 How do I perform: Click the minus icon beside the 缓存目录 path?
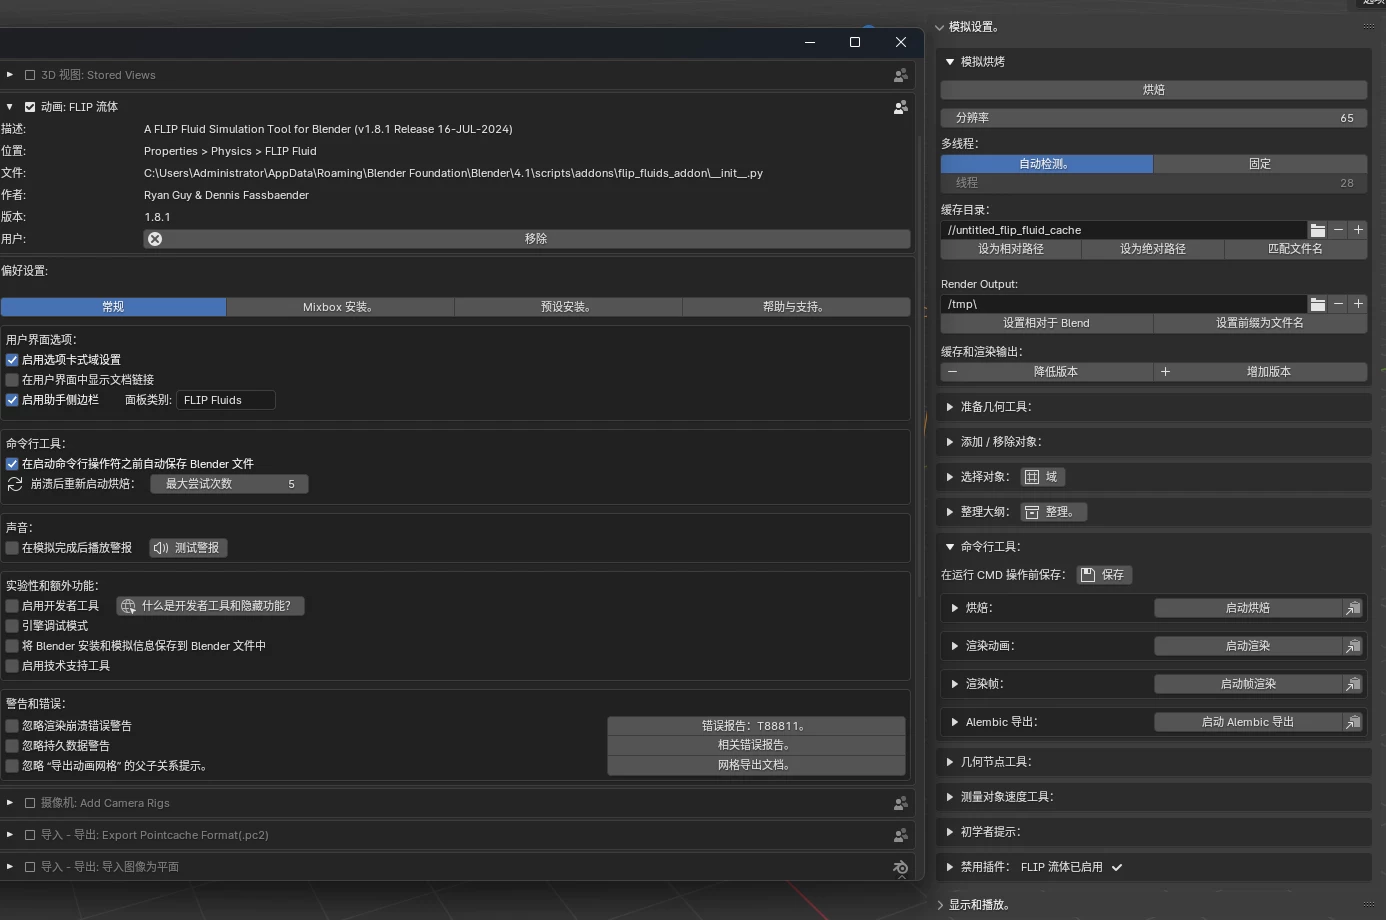coord(1338,230)
